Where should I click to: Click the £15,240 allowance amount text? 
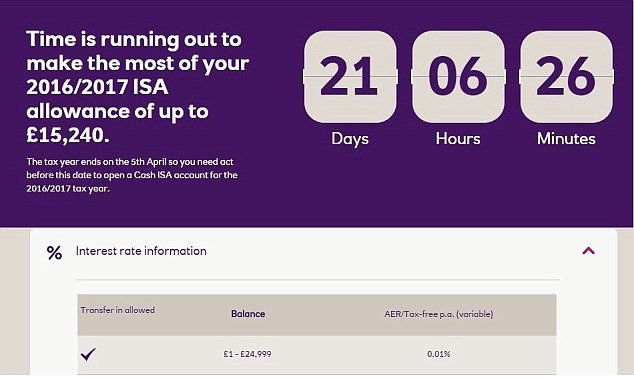68,135
